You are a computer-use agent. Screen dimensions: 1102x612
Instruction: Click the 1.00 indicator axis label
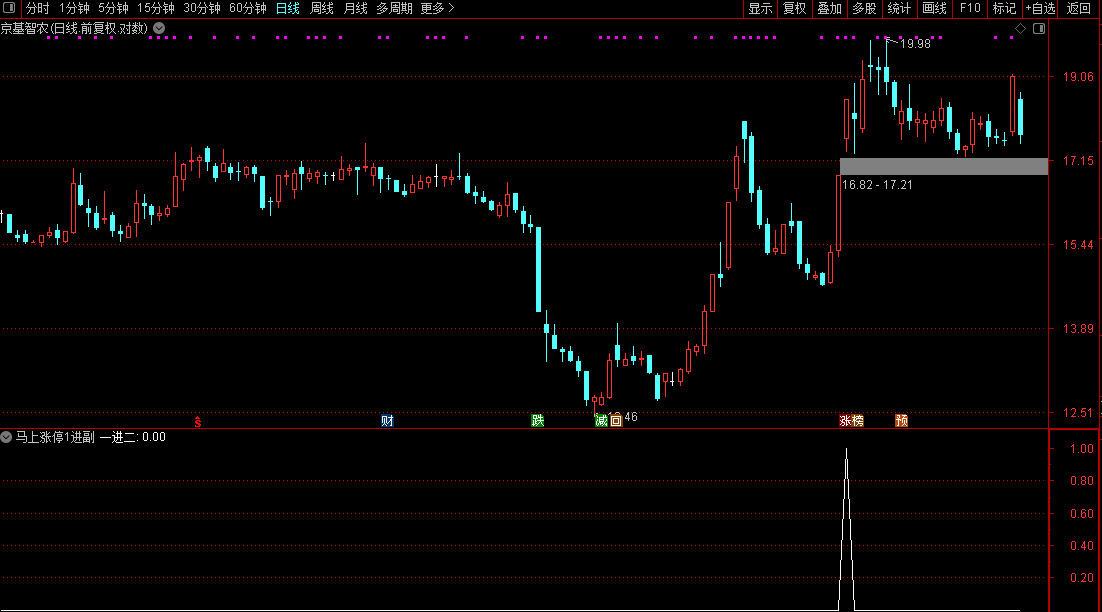point(1082,448)
